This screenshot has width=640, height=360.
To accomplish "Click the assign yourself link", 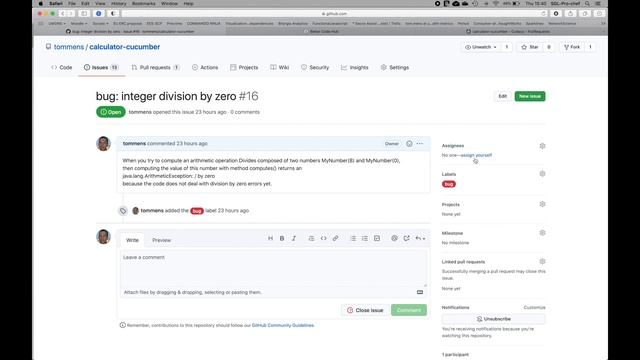I will click(x=476, y=155).
